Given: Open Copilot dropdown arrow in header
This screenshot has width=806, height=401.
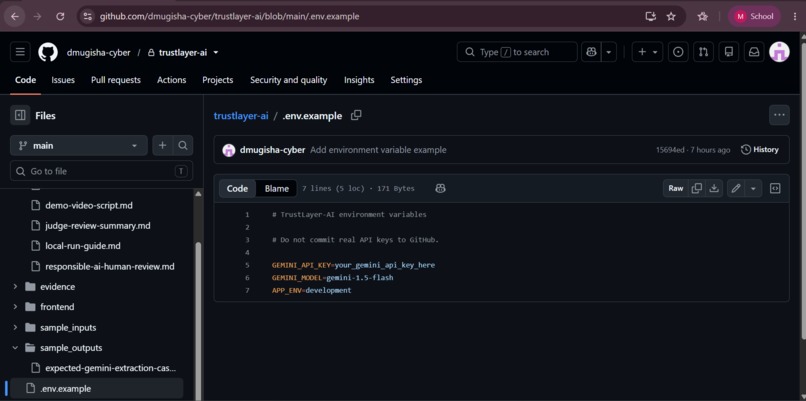Looking at the screenshot, I should coord(609,52).
